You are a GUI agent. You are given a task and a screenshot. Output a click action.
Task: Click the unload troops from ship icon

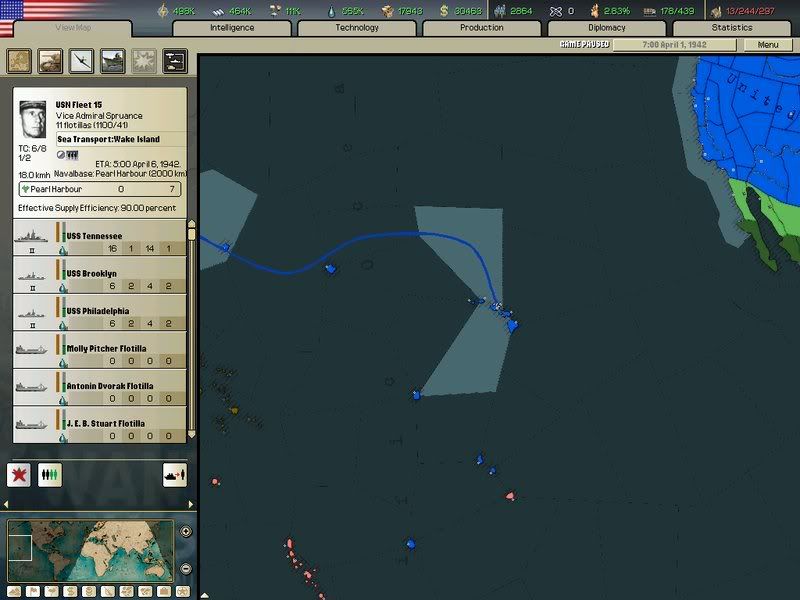(174, 475)
